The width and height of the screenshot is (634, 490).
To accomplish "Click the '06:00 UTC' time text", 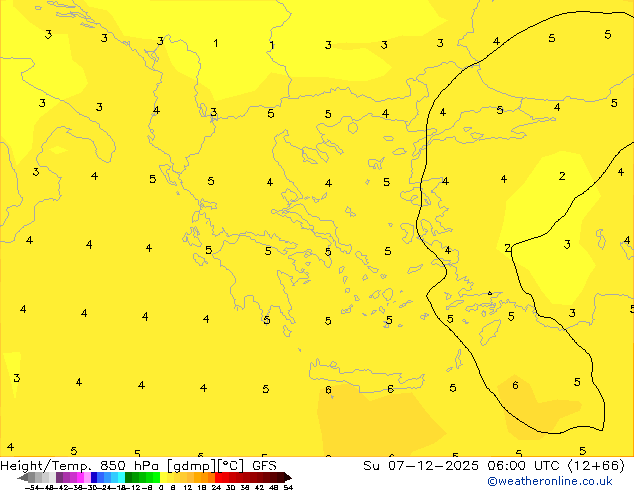I will coord(524,466).
